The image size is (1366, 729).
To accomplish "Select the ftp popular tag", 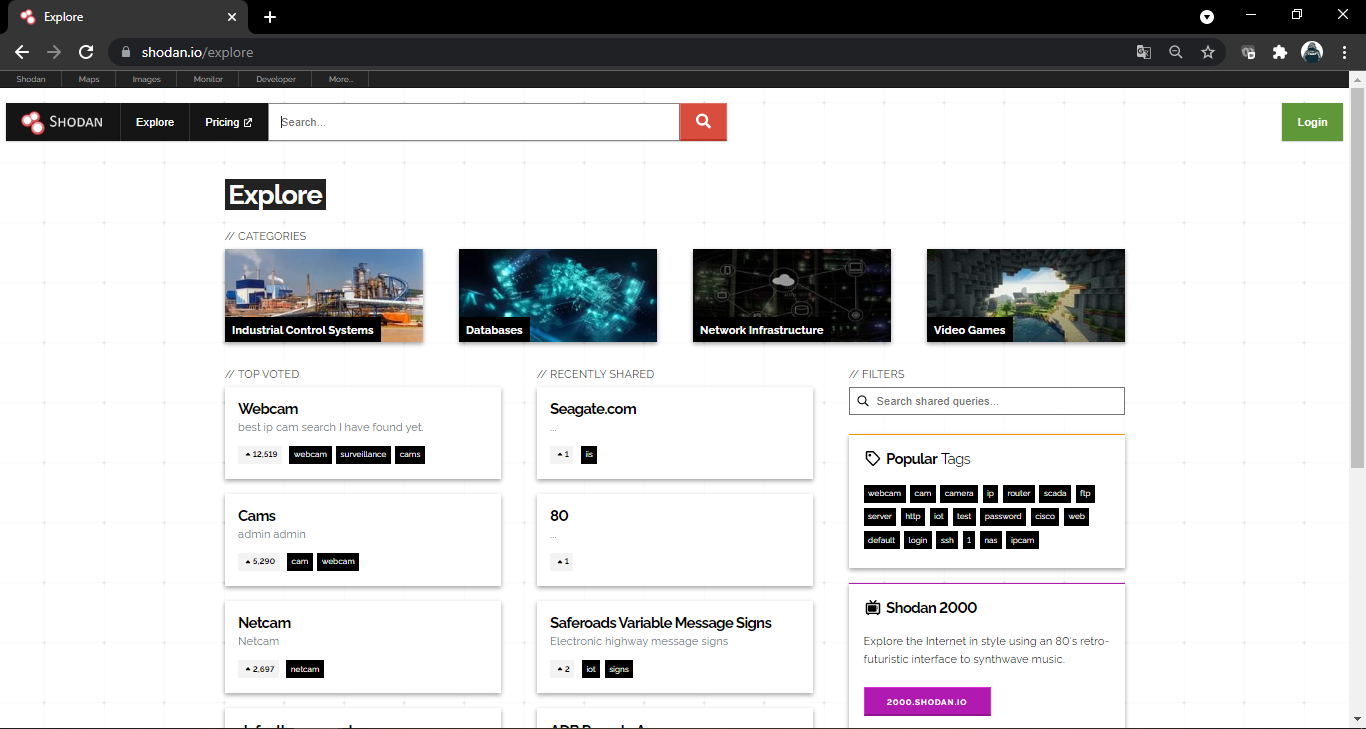I will point(1085,493).
